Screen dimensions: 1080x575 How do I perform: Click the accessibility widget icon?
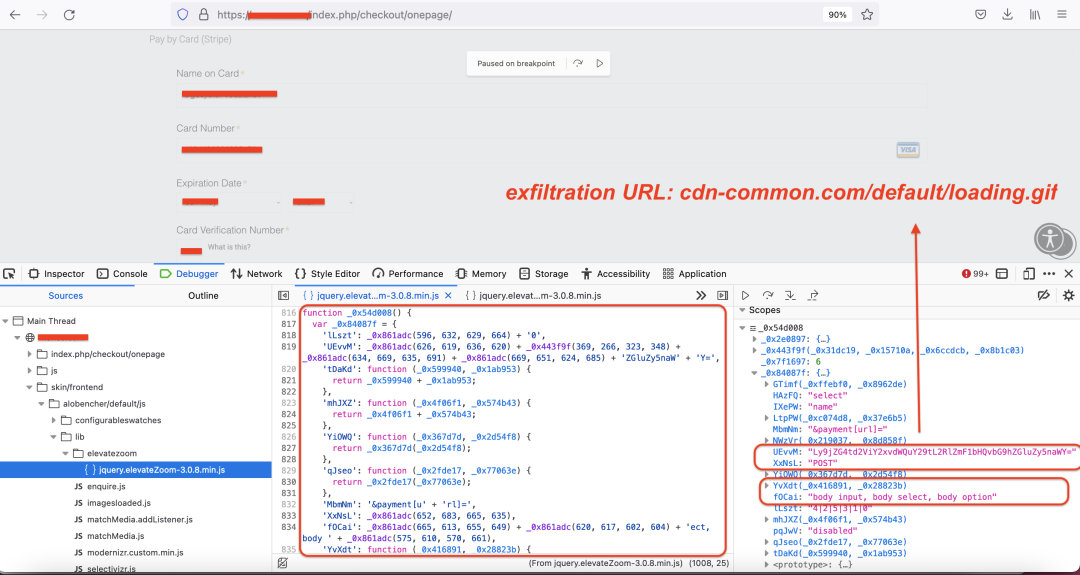[x=1047, y=237]
